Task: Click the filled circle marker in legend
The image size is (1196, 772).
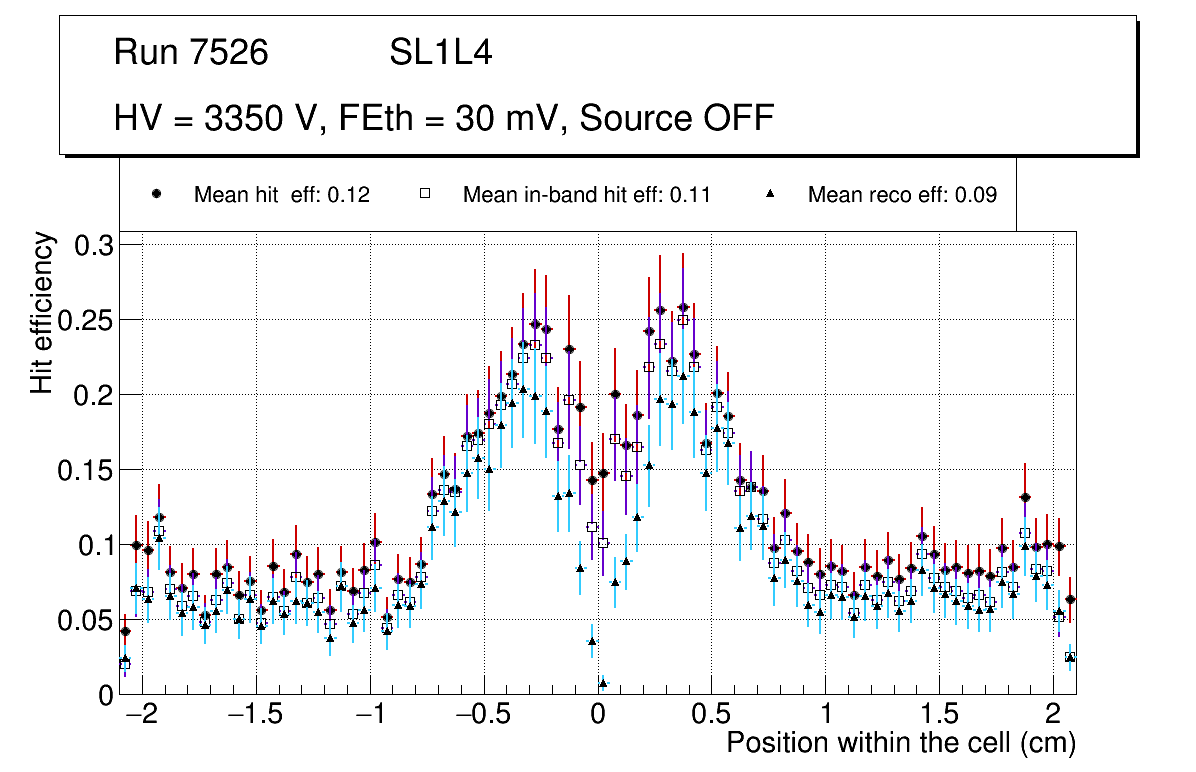Action: tap(157, 195)
